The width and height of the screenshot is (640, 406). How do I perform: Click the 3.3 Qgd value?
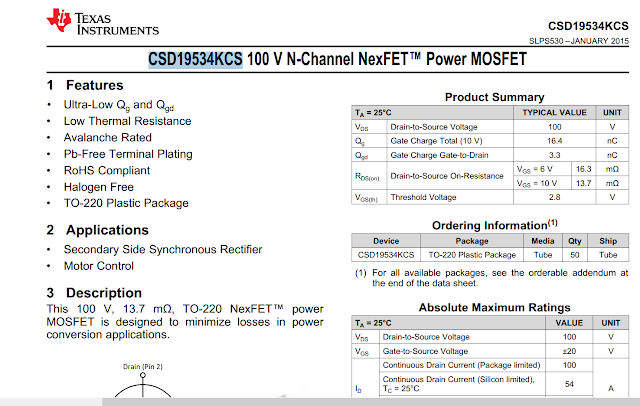(x=554, y=155)
